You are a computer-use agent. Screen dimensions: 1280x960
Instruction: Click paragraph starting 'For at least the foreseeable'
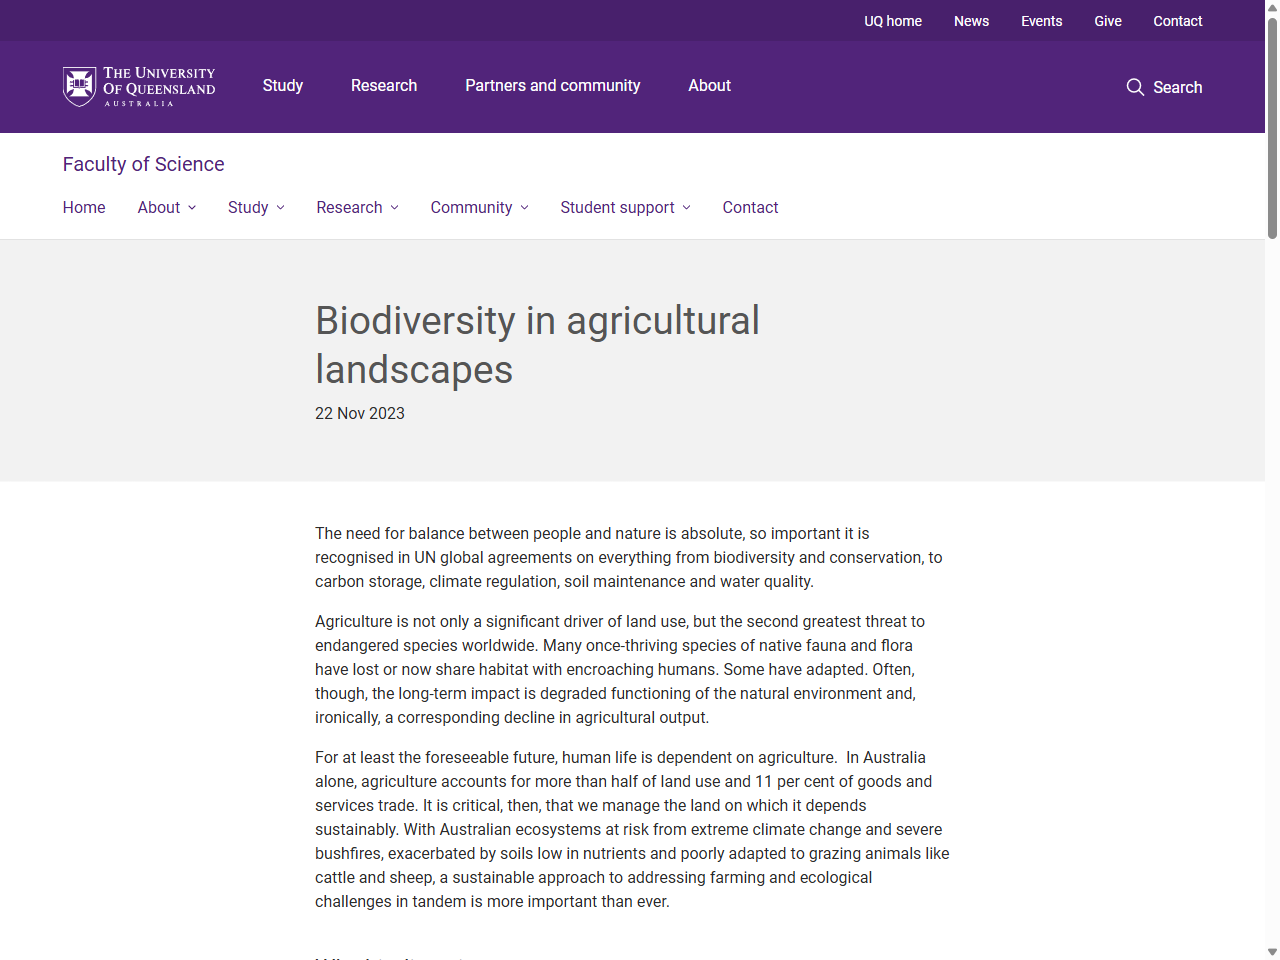pyautogui.click(x=632, y=829)
